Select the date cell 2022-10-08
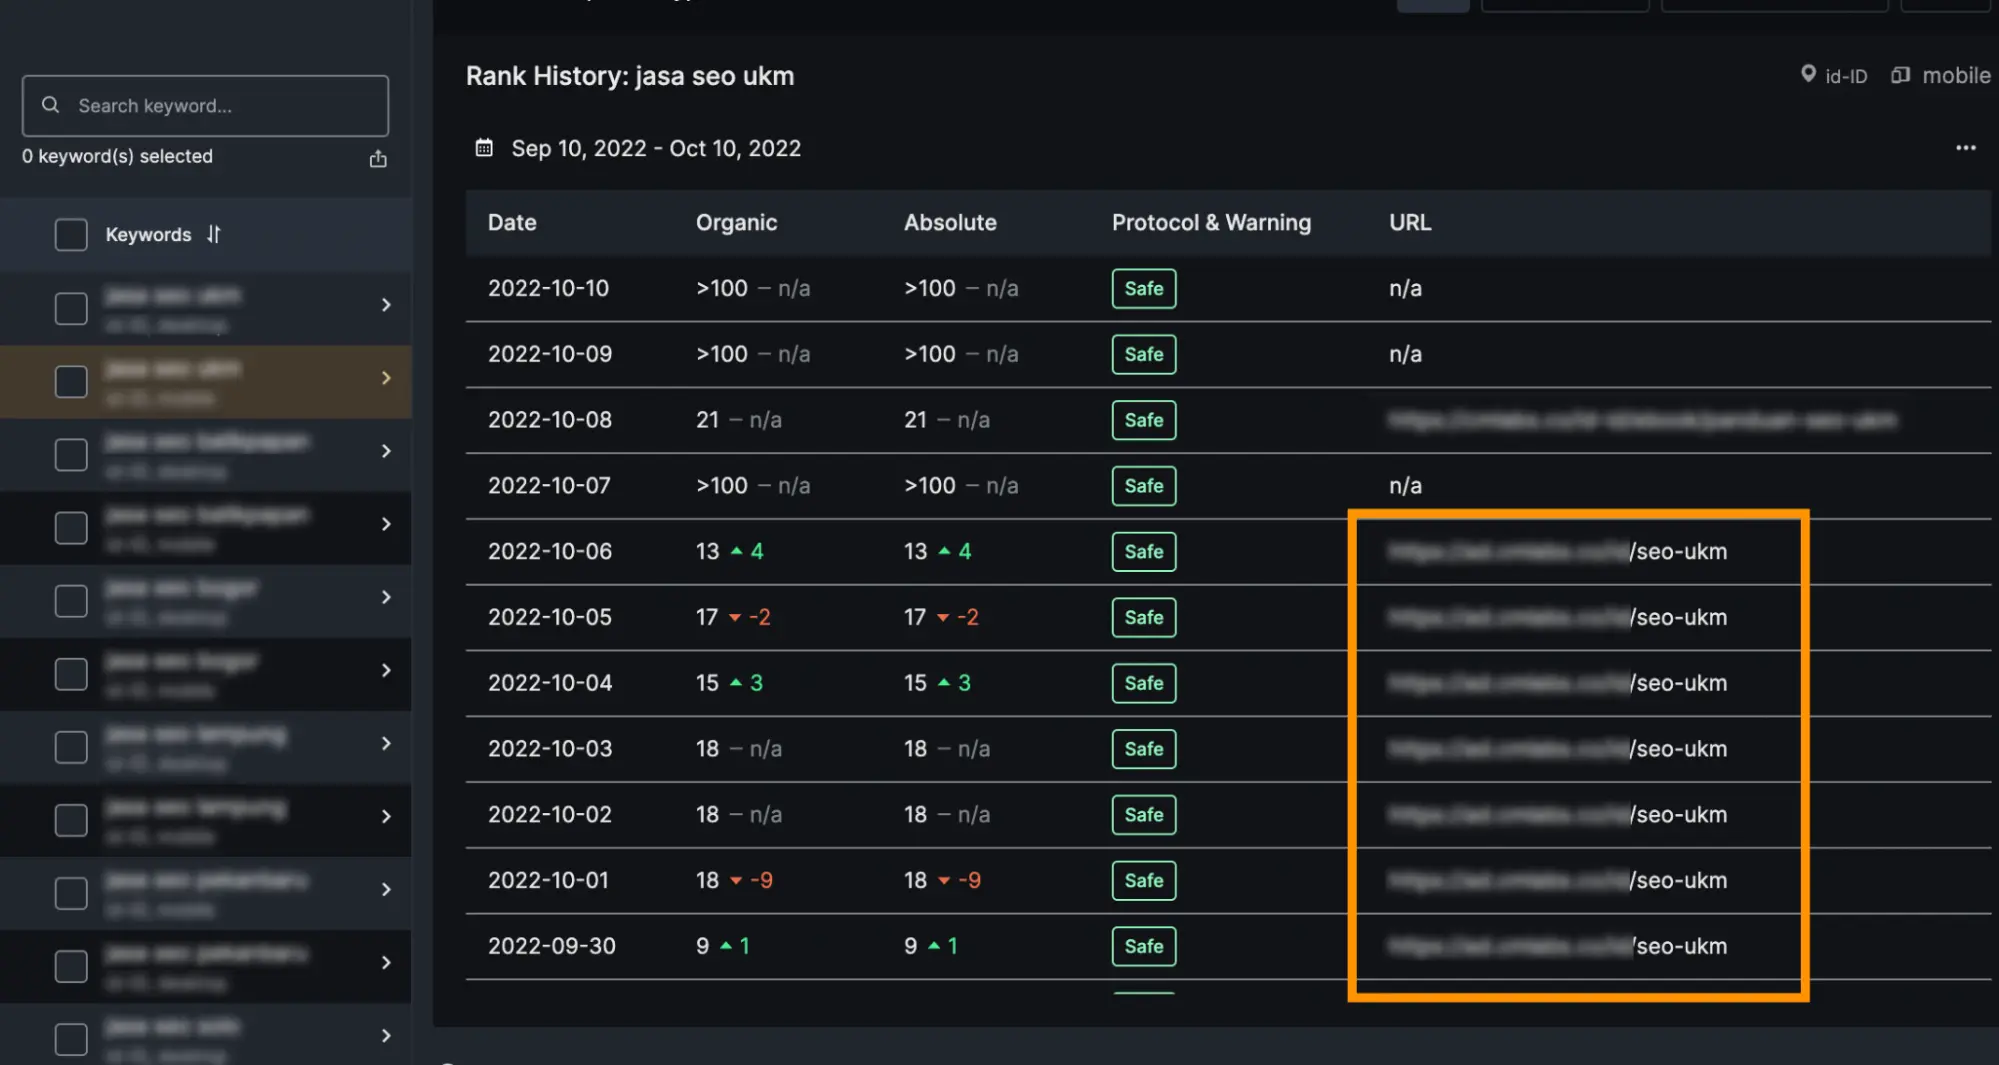Viewport: 1999px width, 1065px height. (x=550, y=420)
